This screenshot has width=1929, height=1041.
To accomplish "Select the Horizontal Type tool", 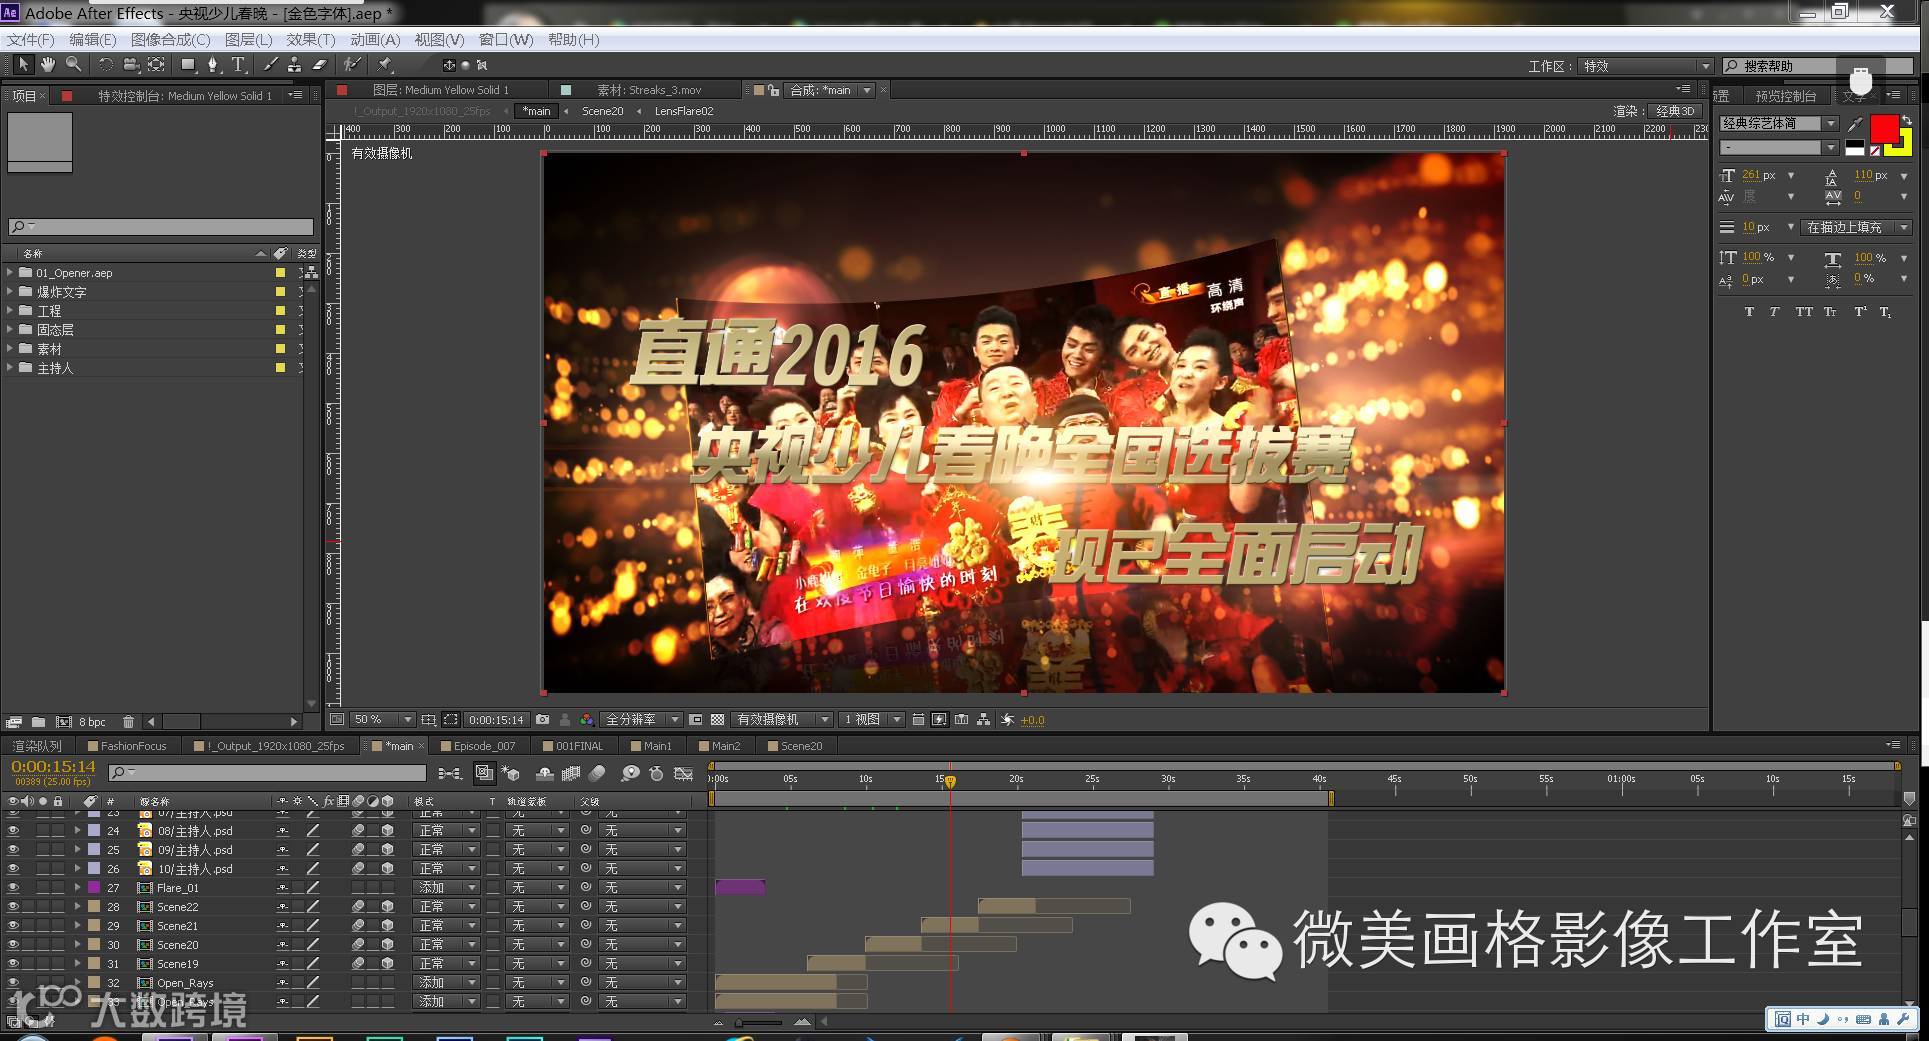I will (x=239, y=65).
